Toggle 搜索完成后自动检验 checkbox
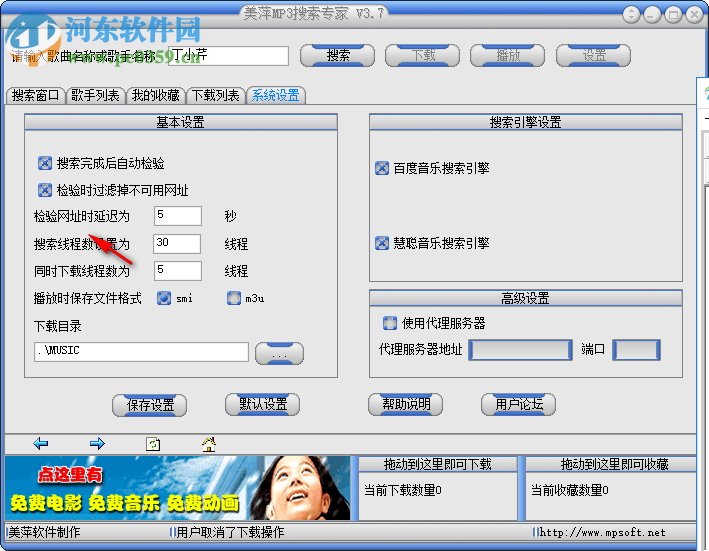 pos(45,163)
